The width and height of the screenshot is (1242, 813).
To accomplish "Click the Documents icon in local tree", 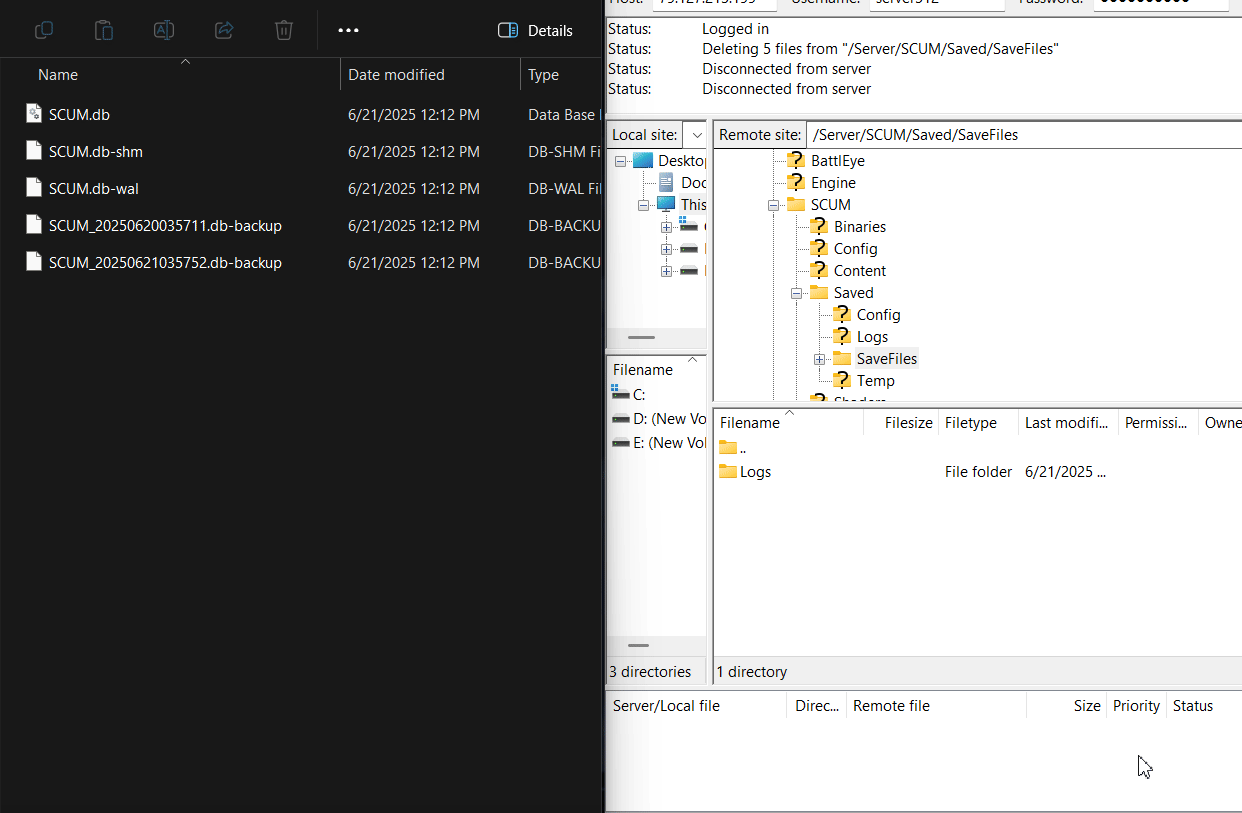I will coord(666,182).
